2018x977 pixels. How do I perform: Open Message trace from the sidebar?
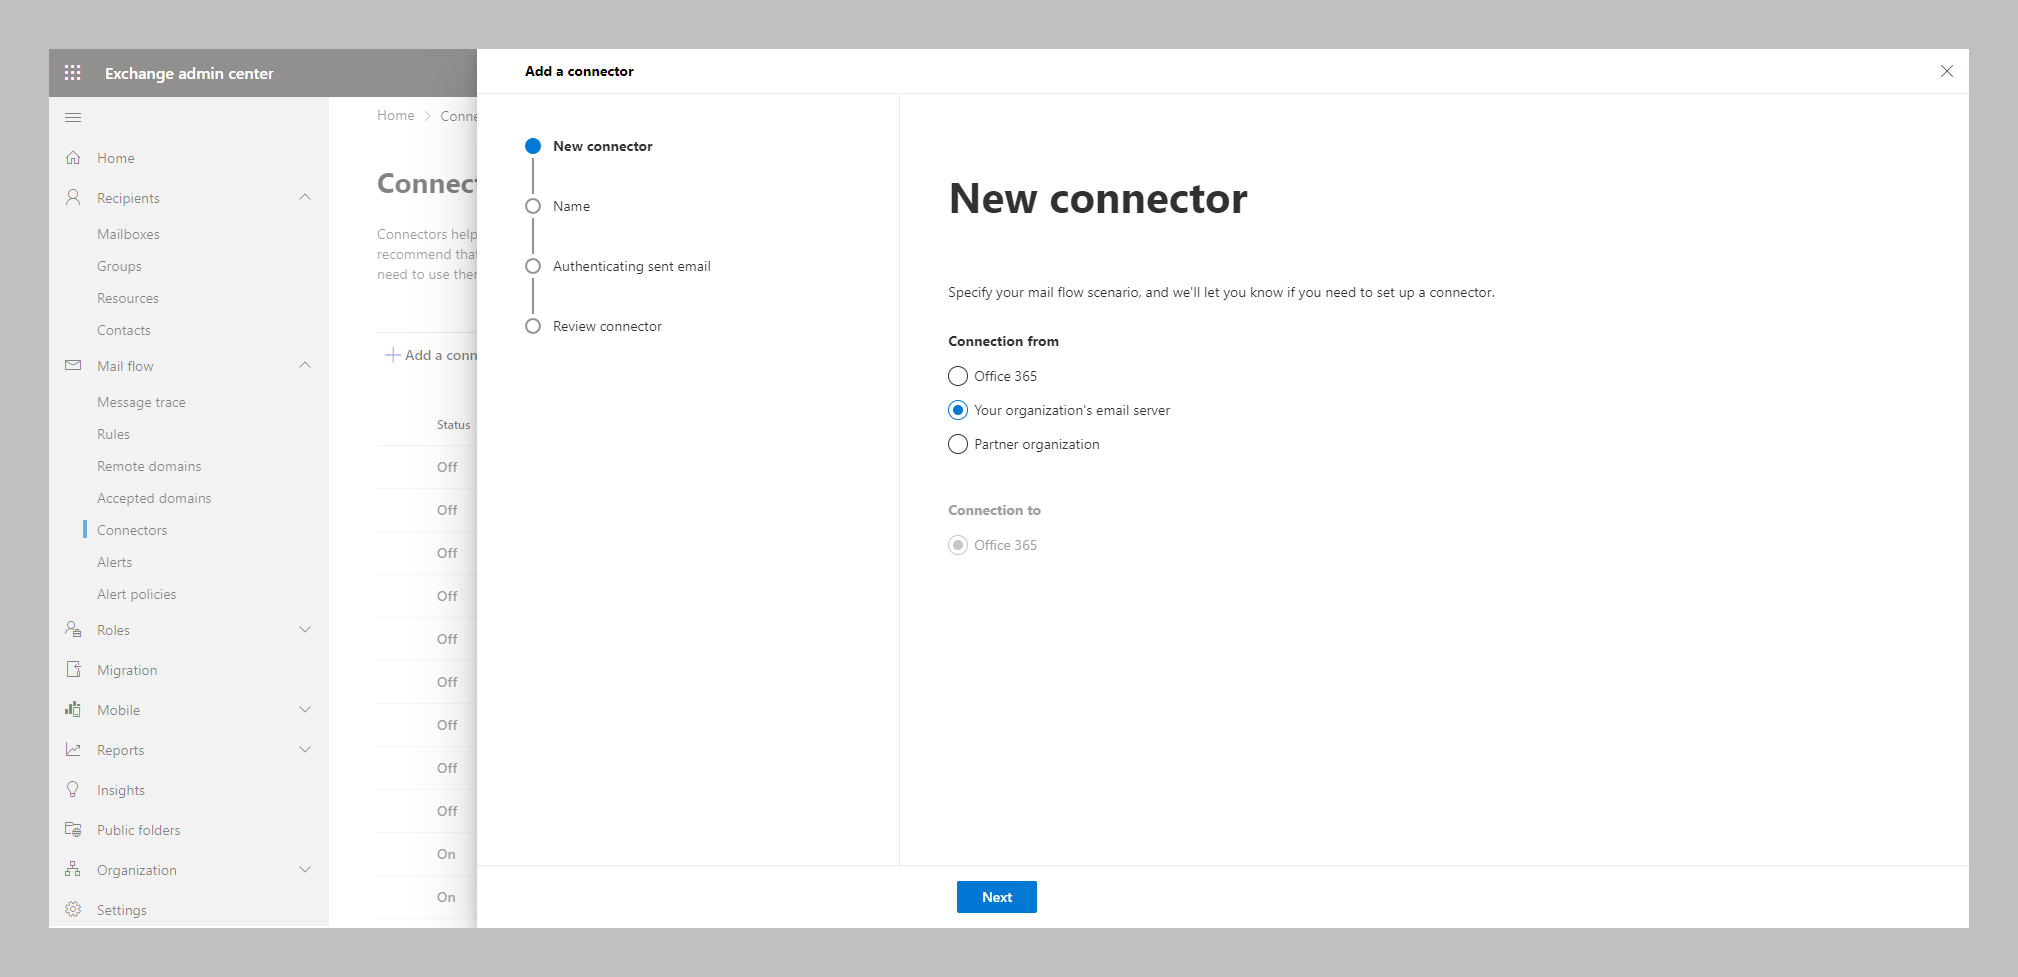pos(141,401)
